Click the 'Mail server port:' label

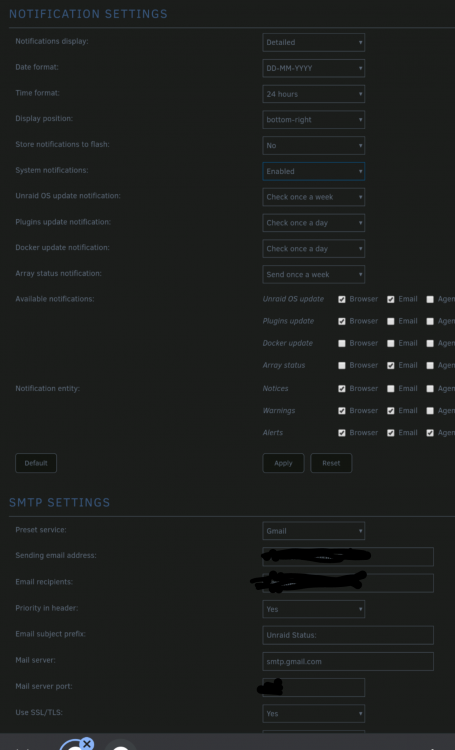[44, 686]
